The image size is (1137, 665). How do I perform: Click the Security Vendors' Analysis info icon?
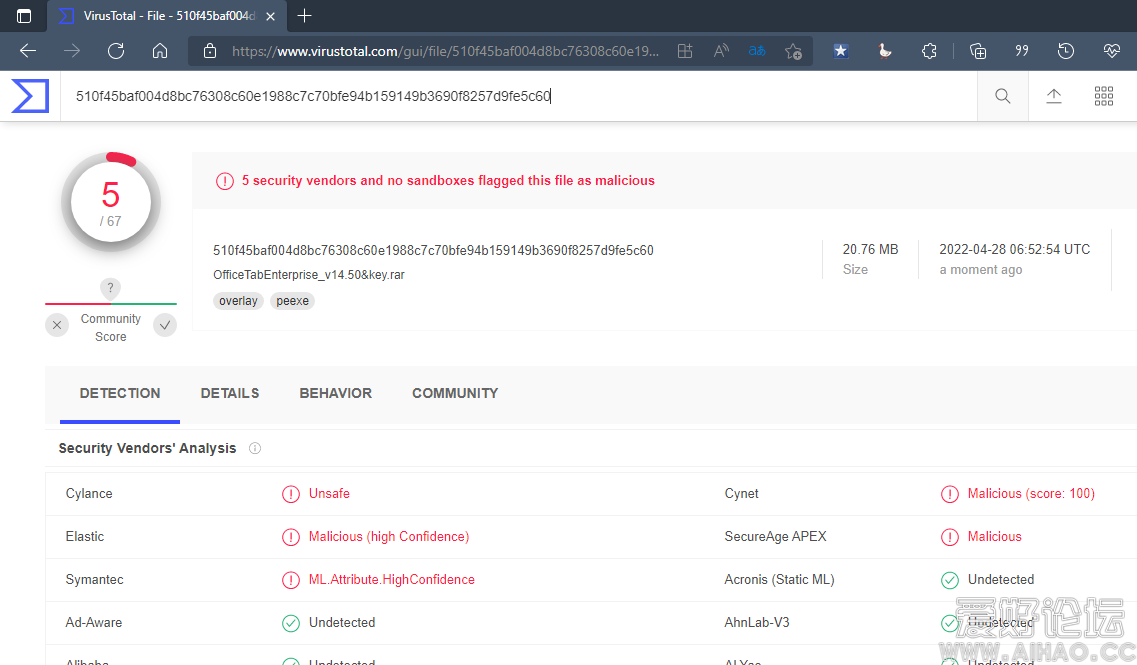(255, 449)
